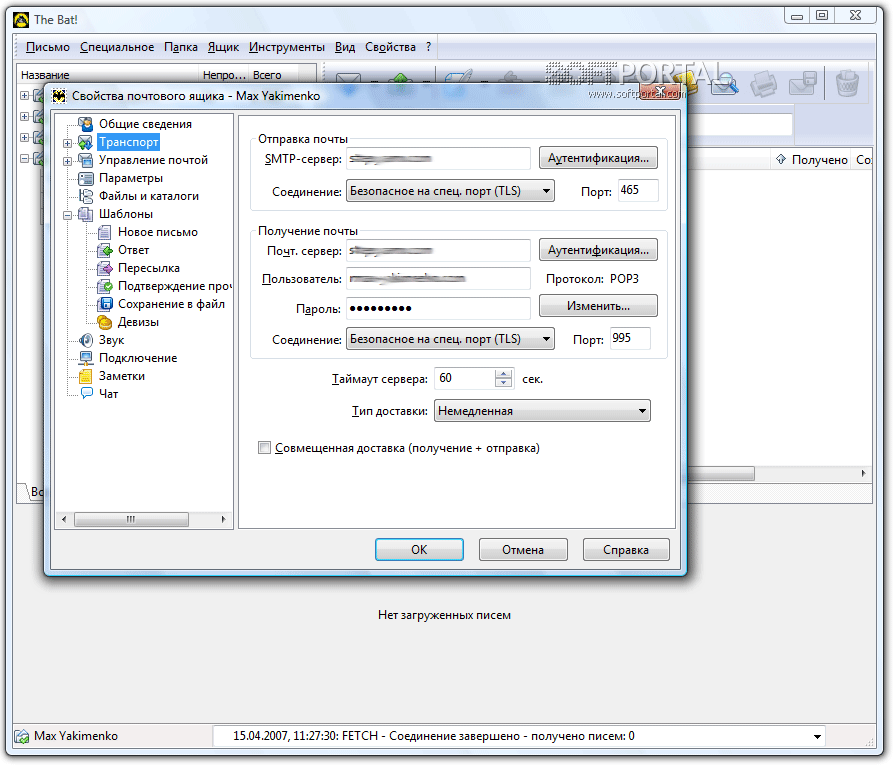The height and width of the screenshot is (769, 893).
Task: Click the POP3 Порт field showing 995
Action: coord(630,338)
